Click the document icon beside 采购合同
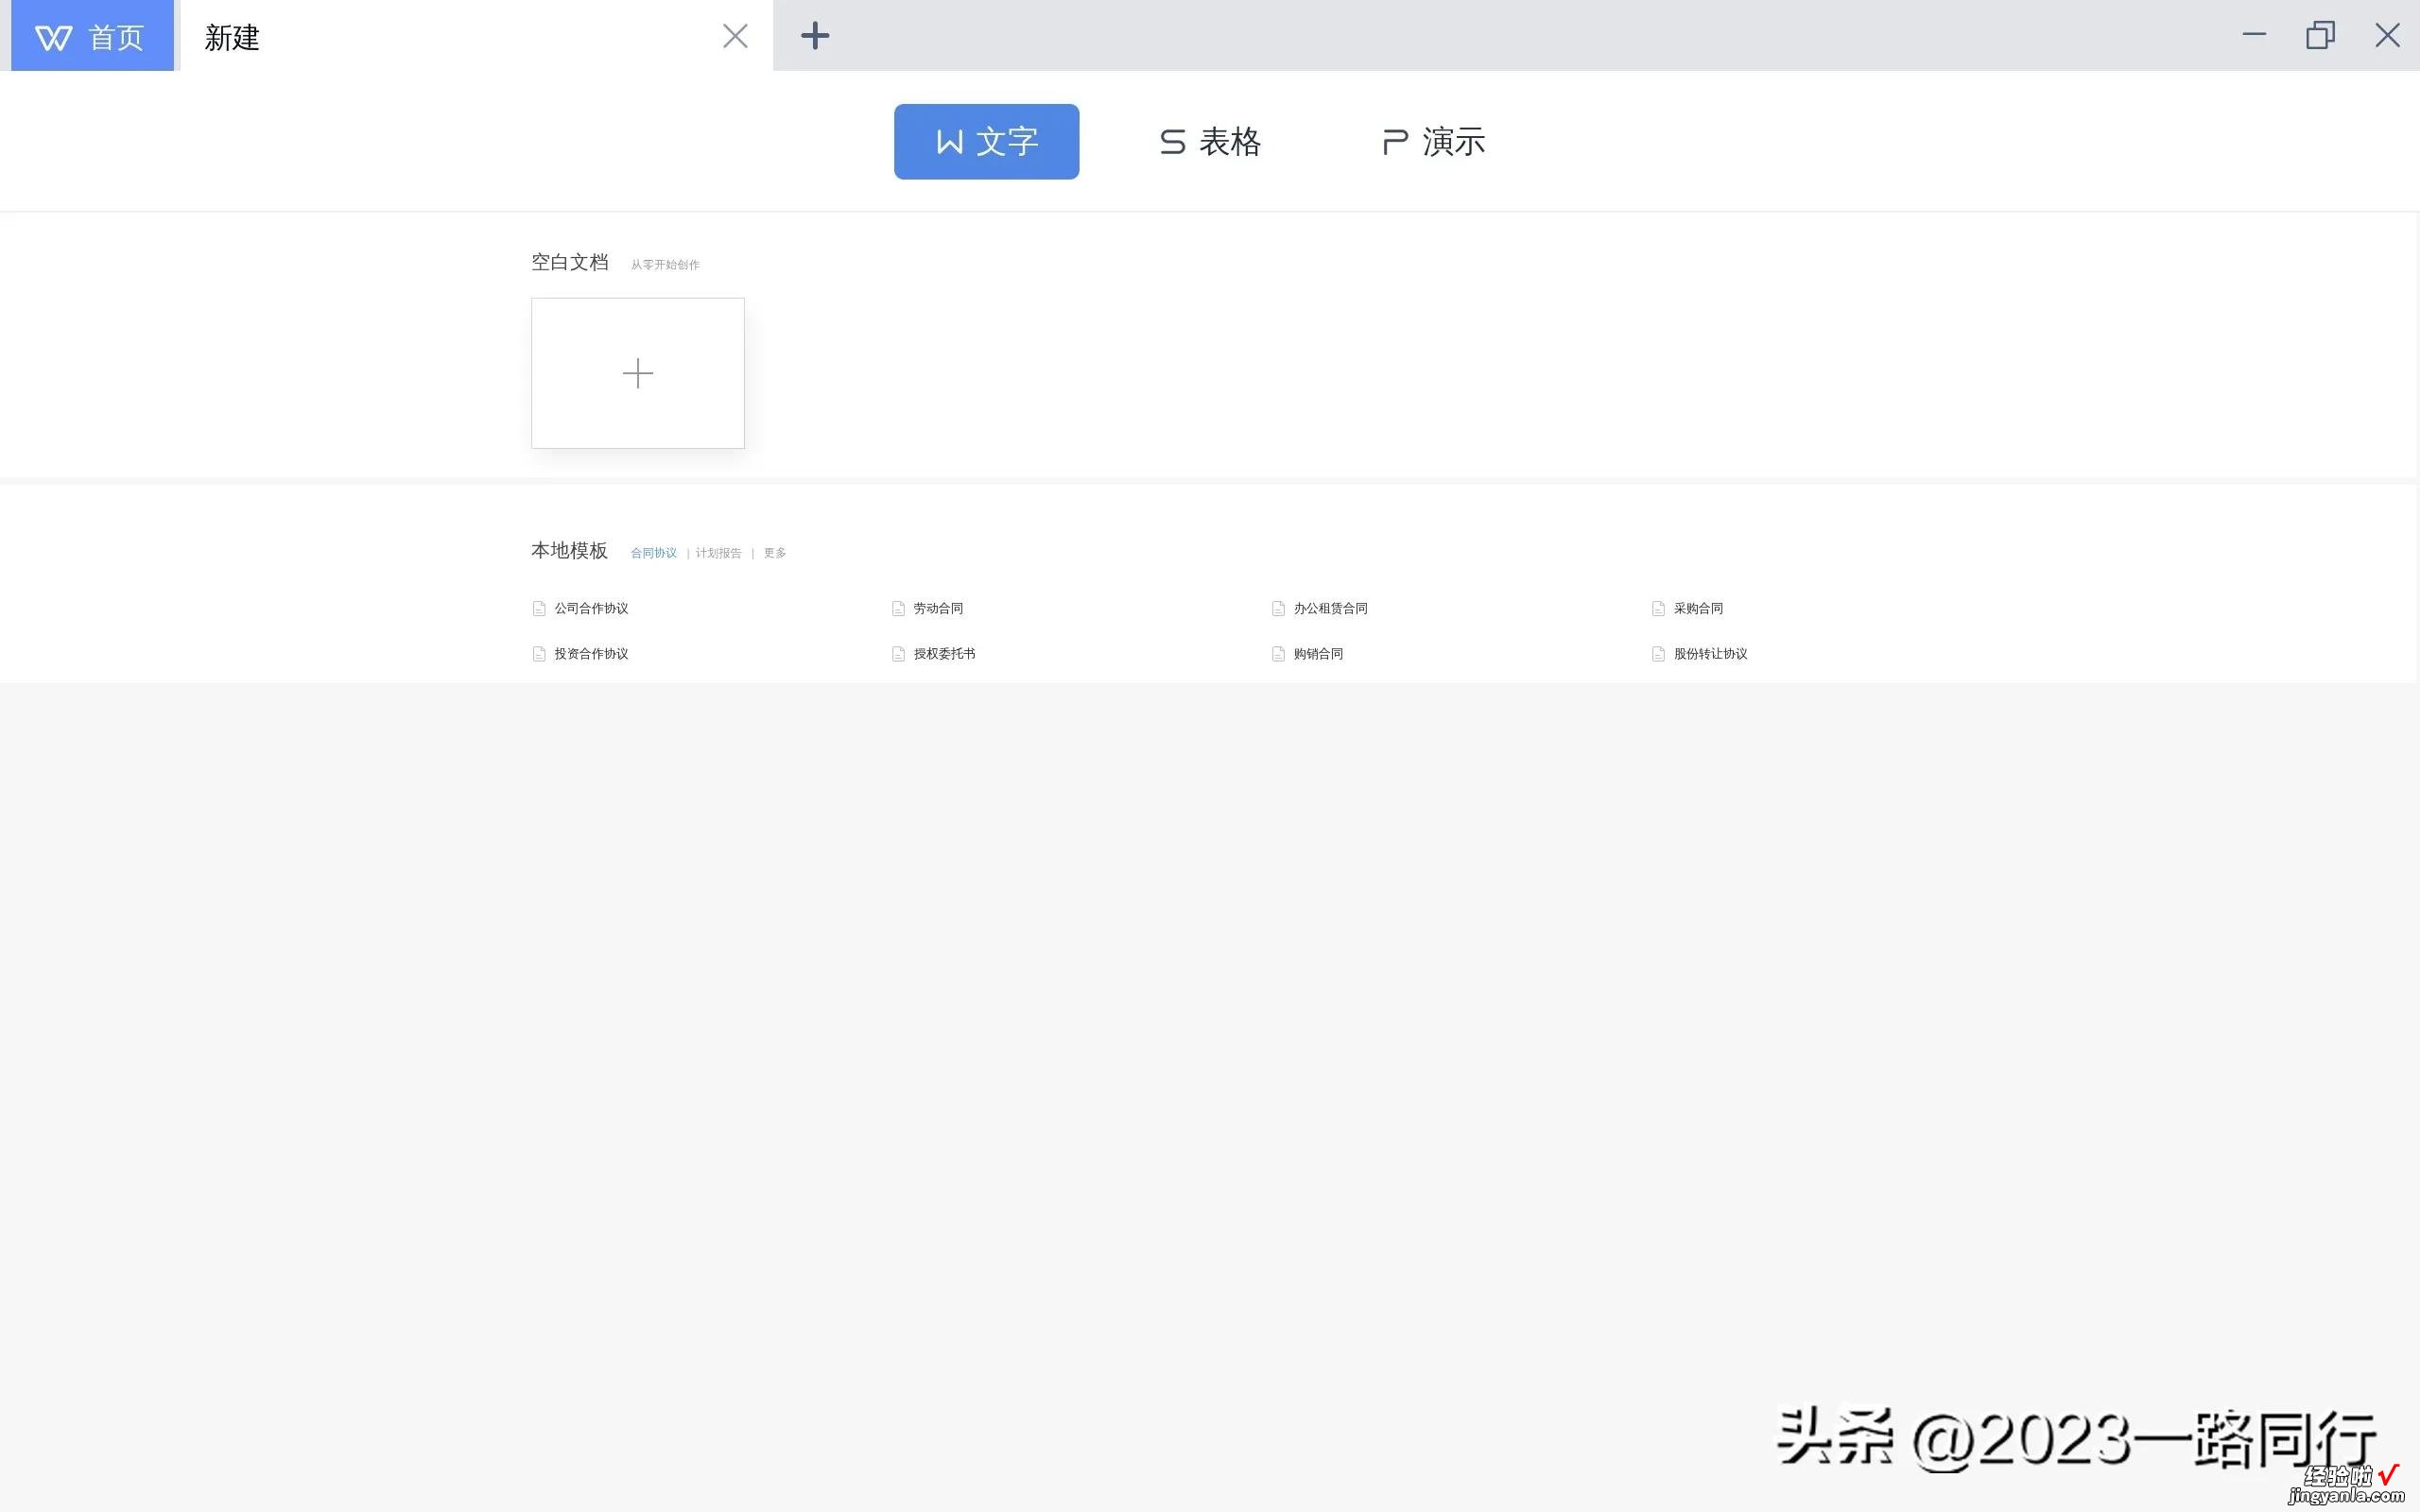 [1658, 608]
